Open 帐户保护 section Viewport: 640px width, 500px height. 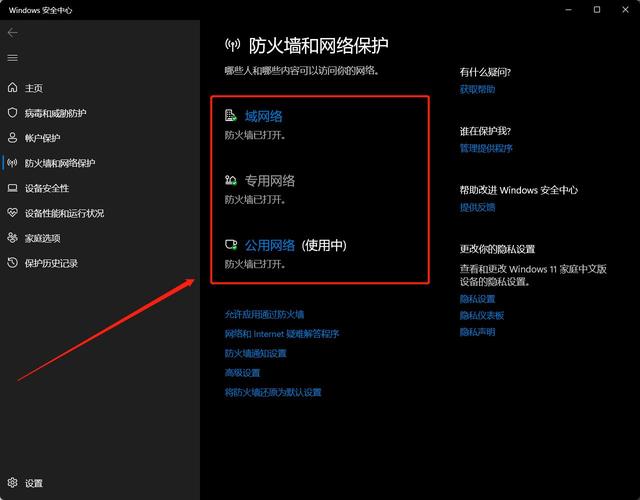pos(42,138)
